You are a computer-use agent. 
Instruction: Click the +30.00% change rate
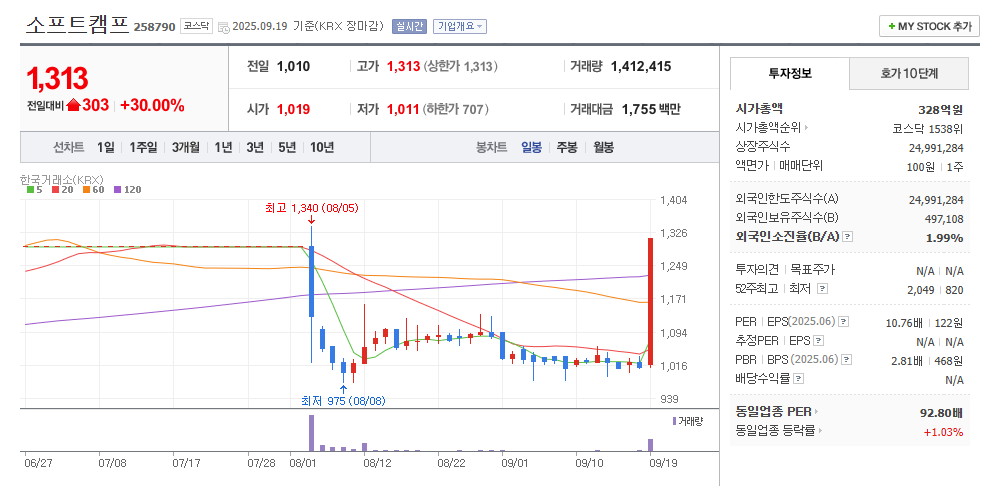(x=153, y=105)
